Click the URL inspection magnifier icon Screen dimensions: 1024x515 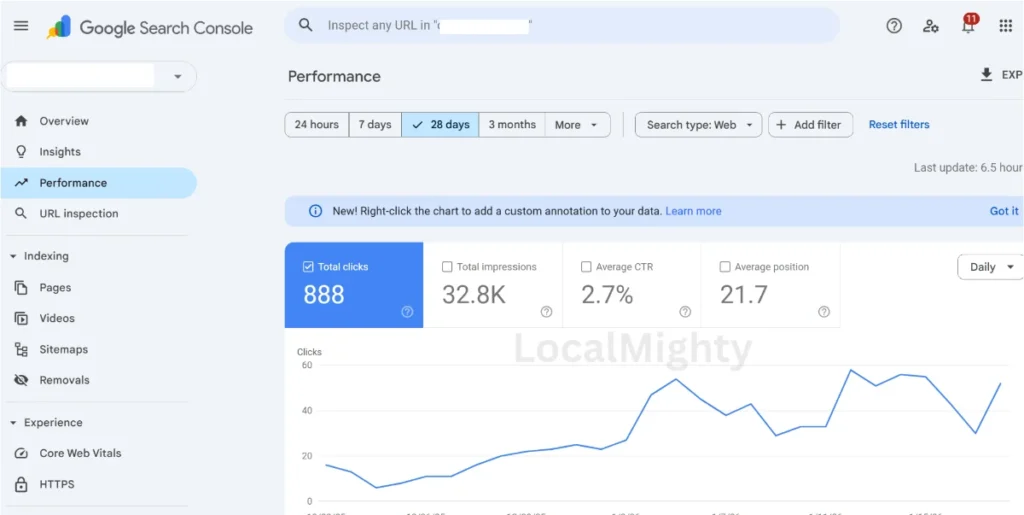coord(21,213)
